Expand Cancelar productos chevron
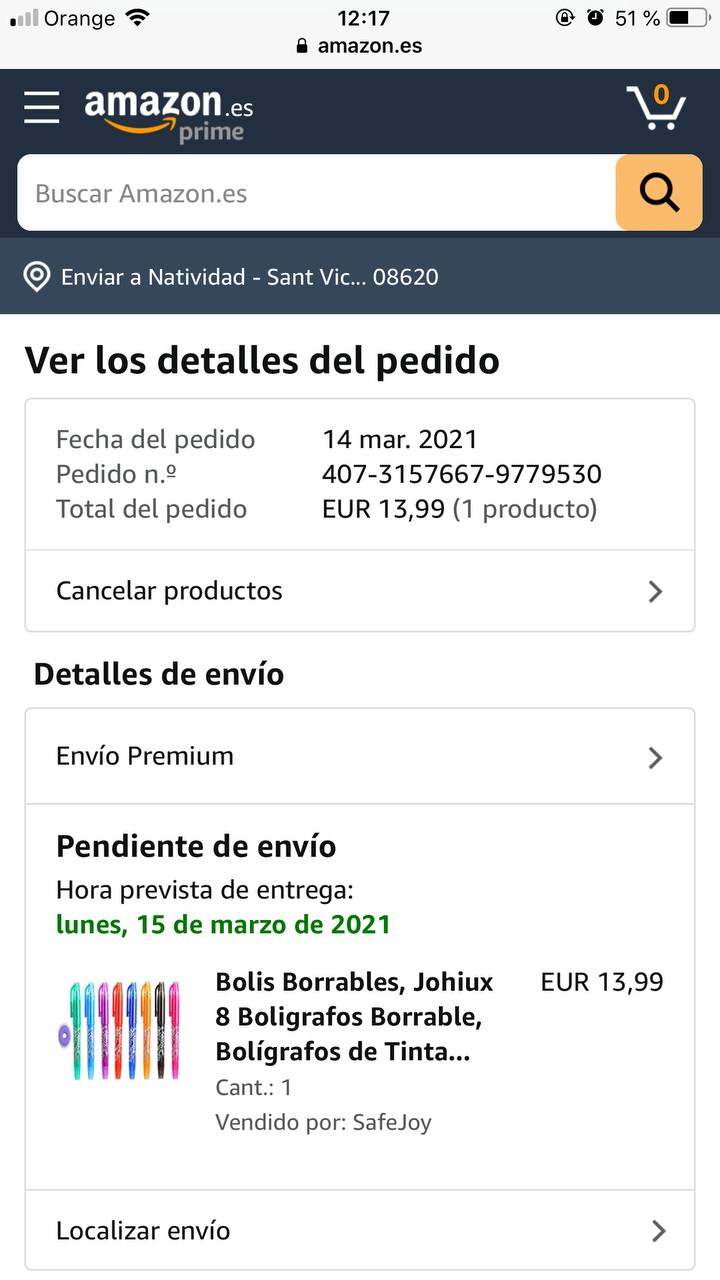 [656, 591]
